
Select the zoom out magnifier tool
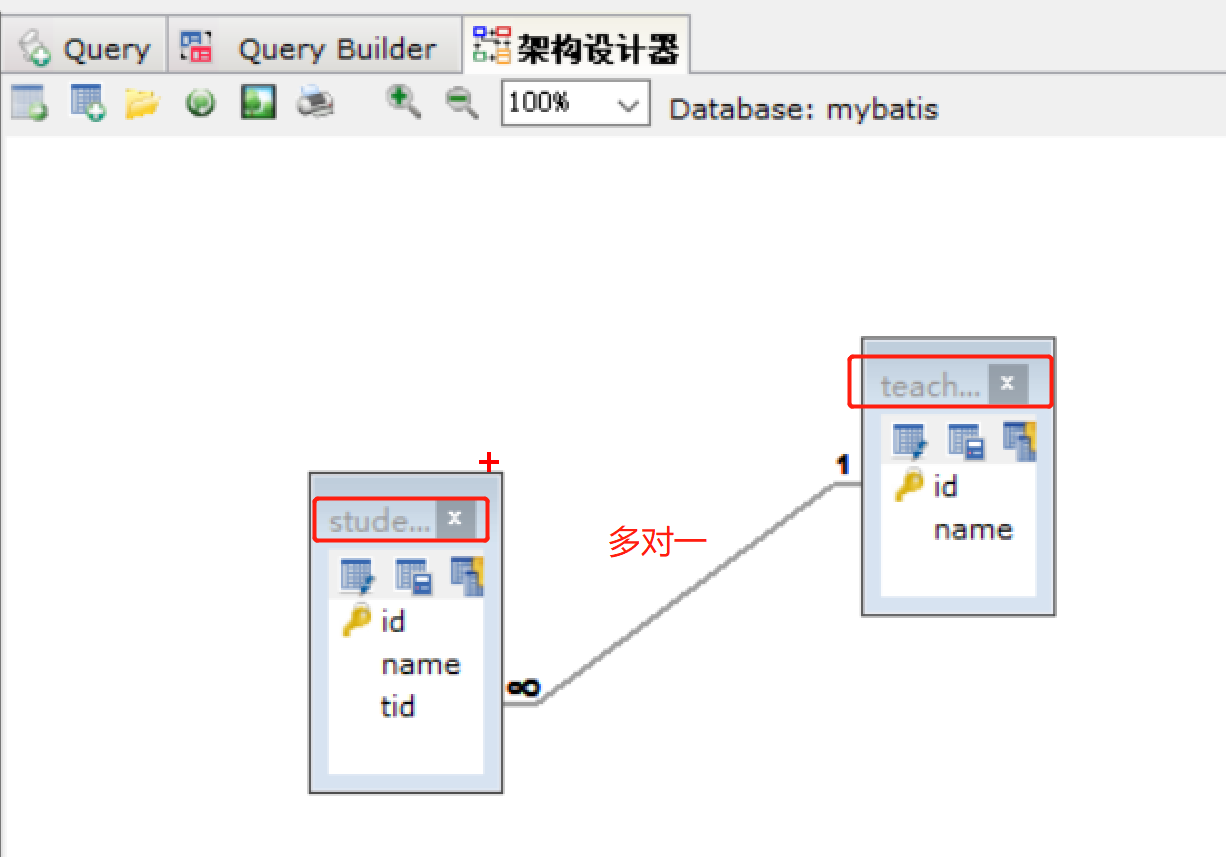(x=461, y=103)
